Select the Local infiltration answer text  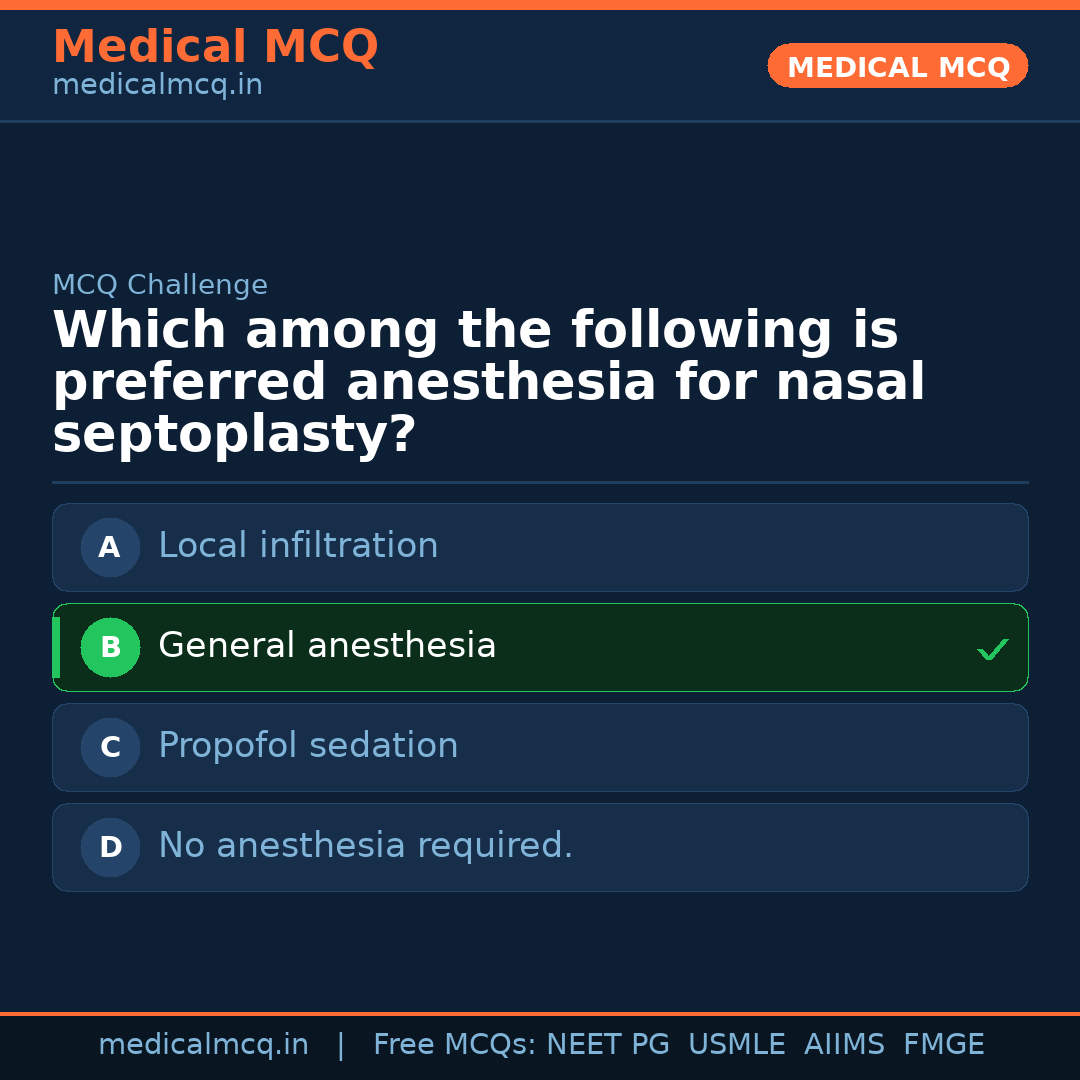click(298, 546)
